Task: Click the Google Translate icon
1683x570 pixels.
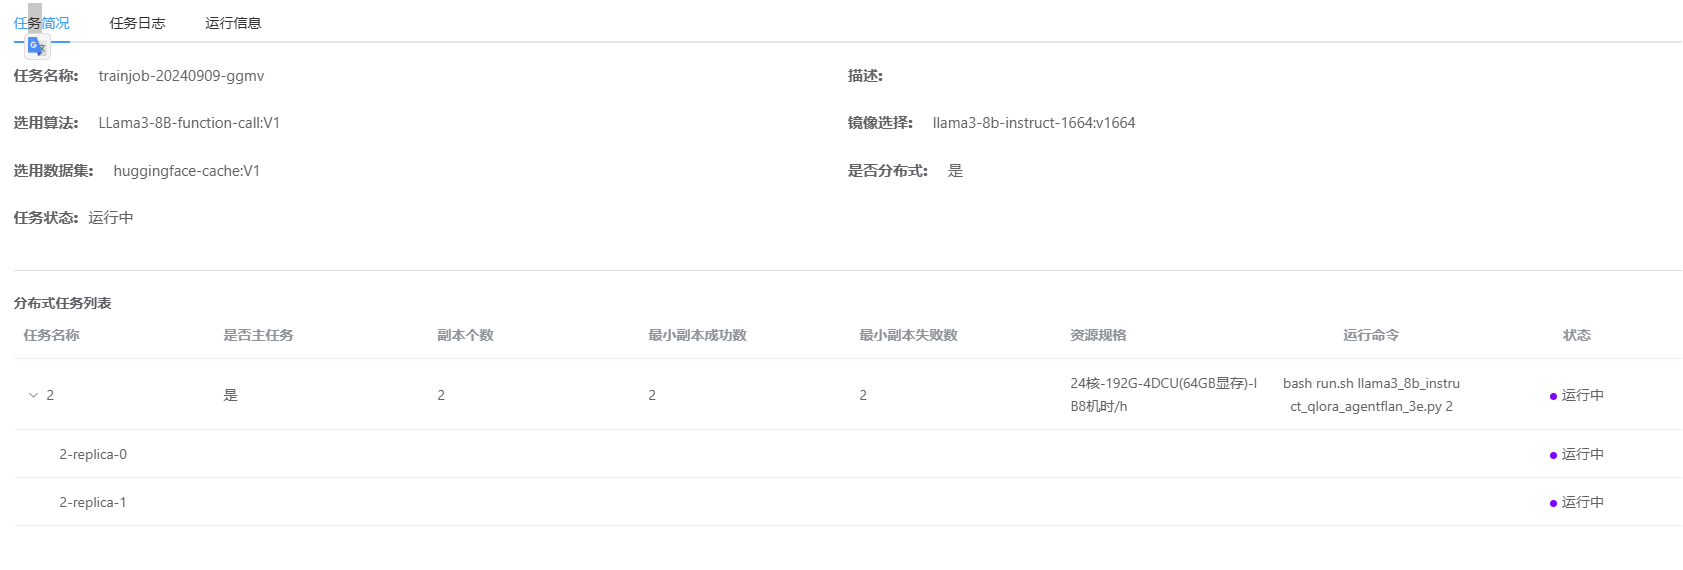Action: point(37,46)
